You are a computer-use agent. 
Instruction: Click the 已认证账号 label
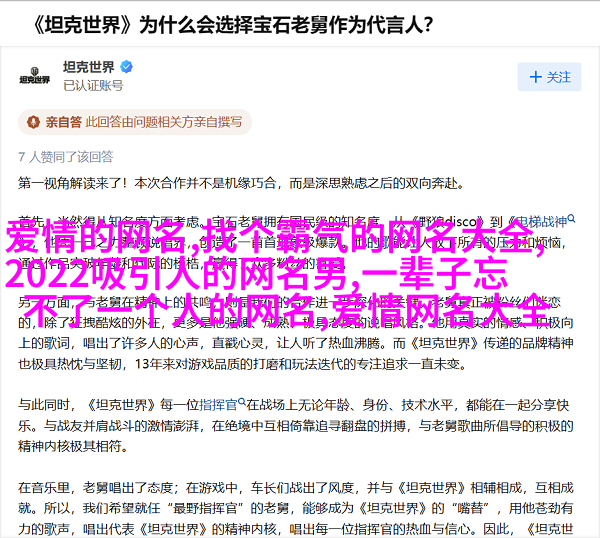click(x=93, y=85)
